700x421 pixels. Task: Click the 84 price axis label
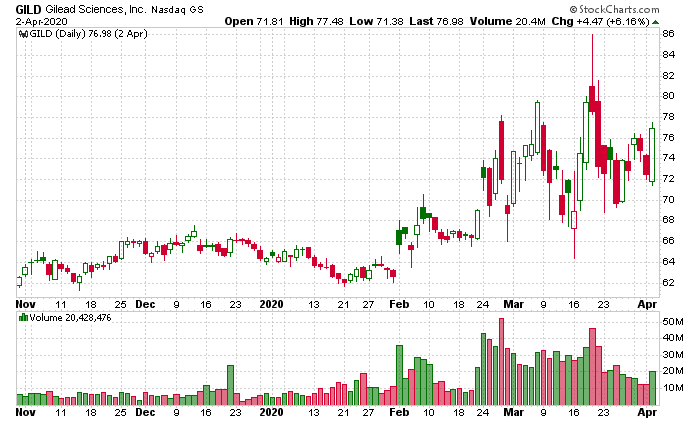668,55
